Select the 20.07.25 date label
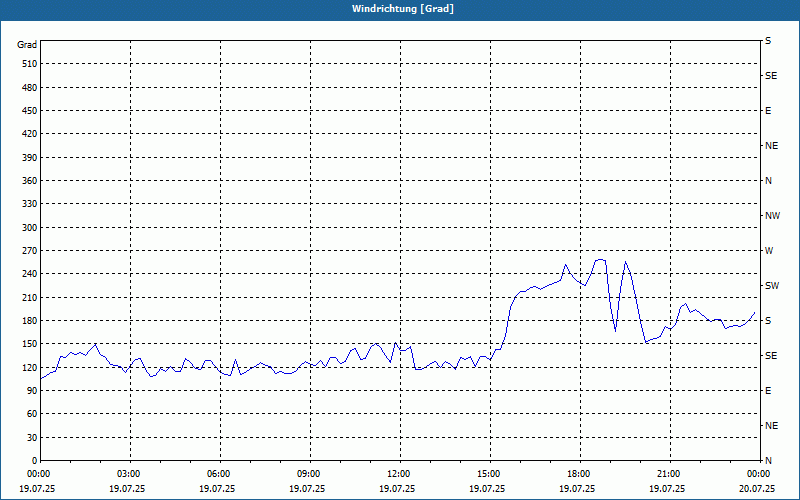The image size is (800, 500). [758, 488]
